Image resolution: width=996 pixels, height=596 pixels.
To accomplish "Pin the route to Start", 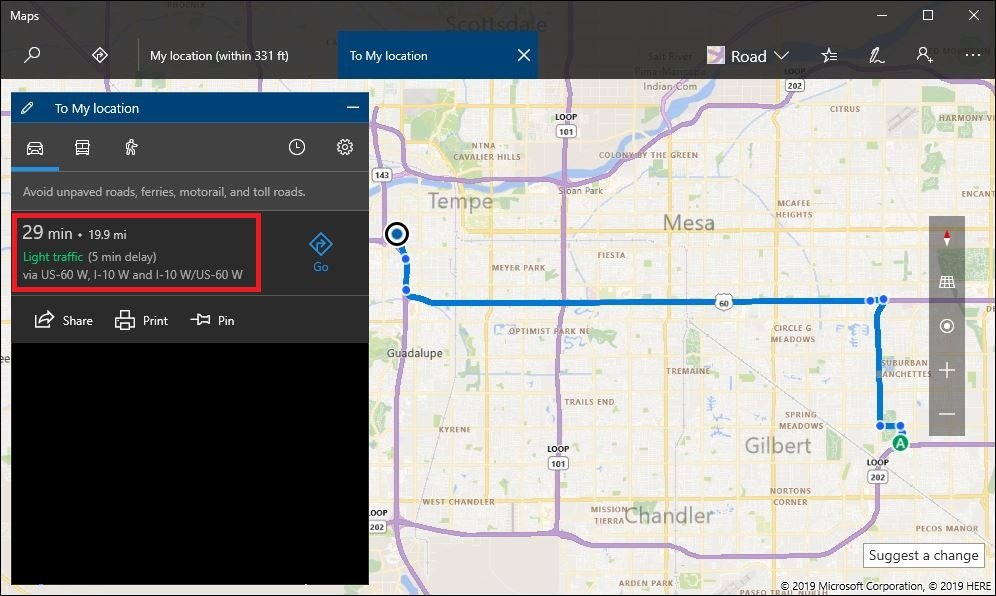I will coord(213,320).
